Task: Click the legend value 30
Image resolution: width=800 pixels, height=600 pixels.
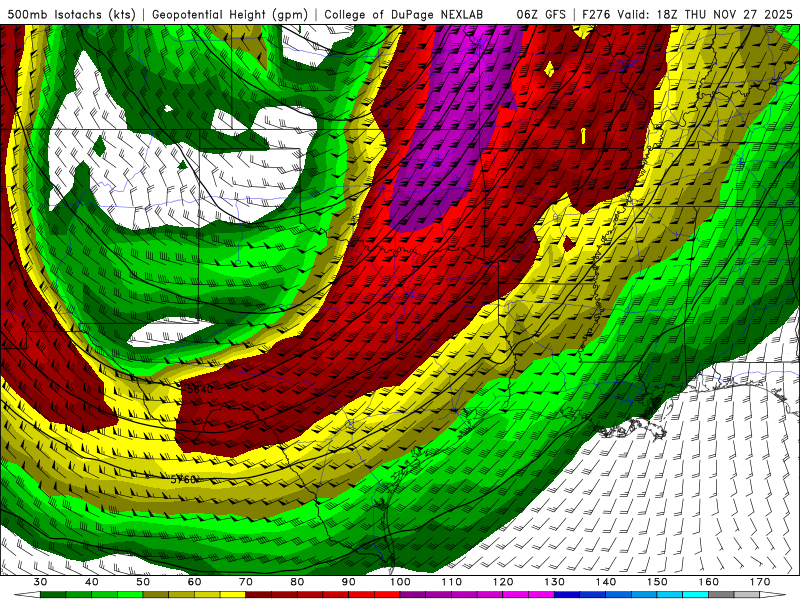Action: tap(40, 582)
